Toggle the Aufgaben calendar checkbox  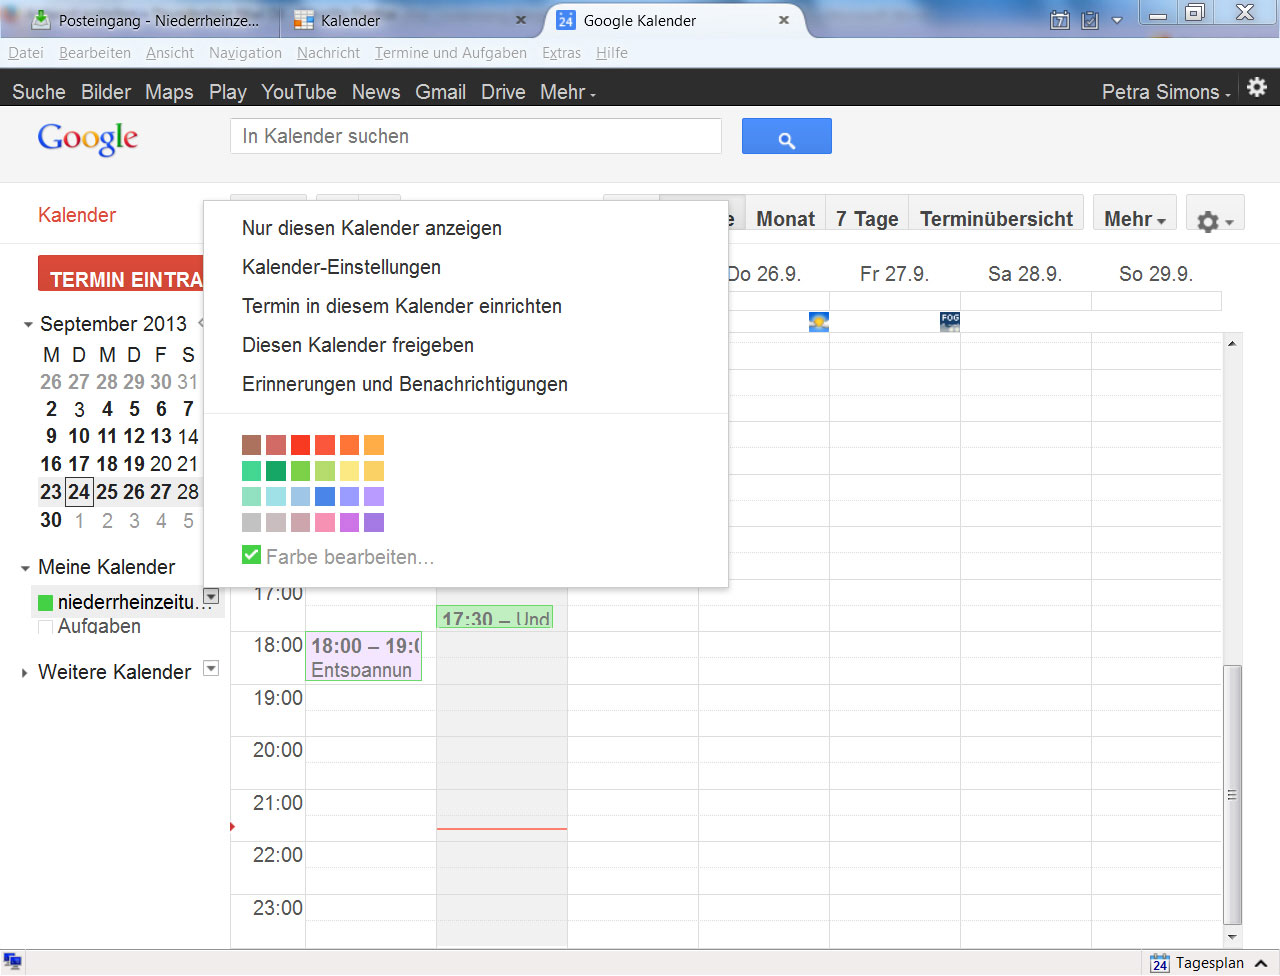(45, 628)
